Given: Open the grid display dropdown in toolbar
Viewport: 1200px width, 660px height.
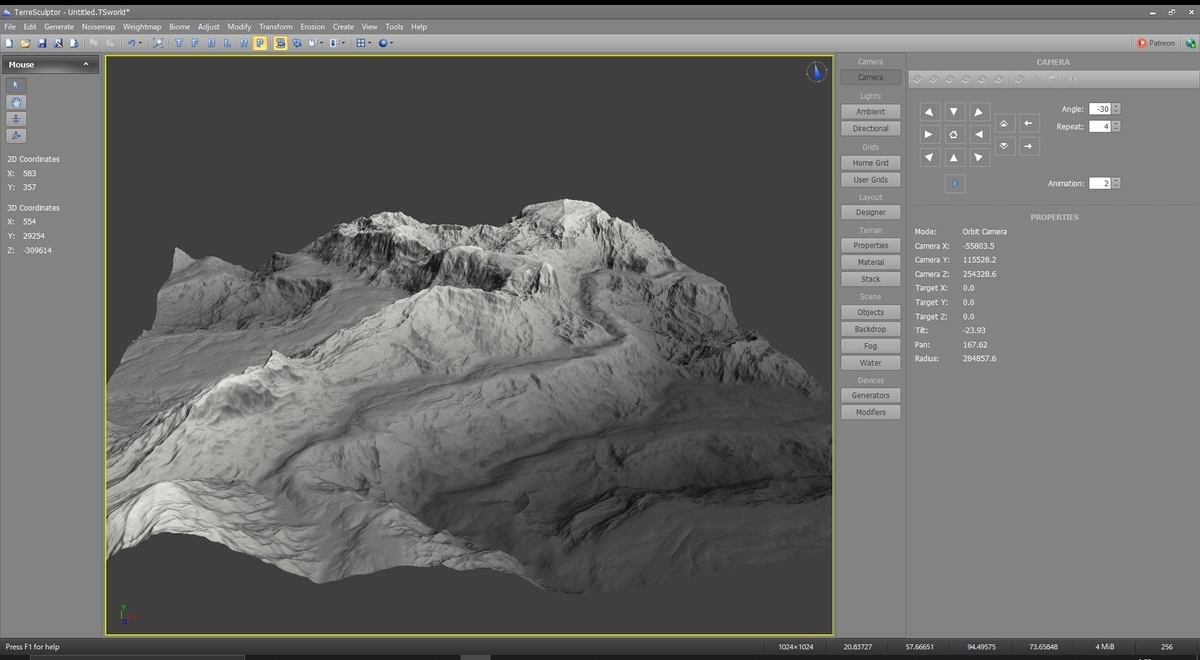Looking at the screenshot, I should (370, 43).
